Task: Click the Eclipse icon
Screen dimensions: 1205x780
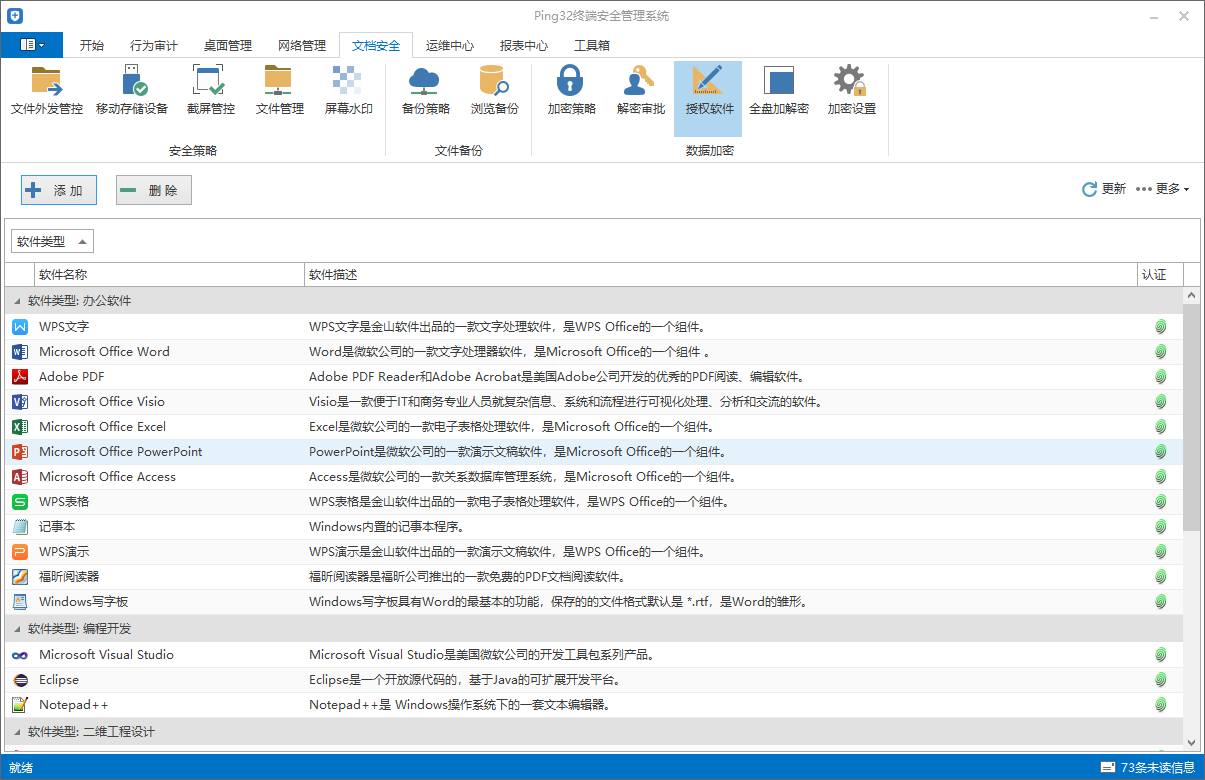Action: point(19,680)
